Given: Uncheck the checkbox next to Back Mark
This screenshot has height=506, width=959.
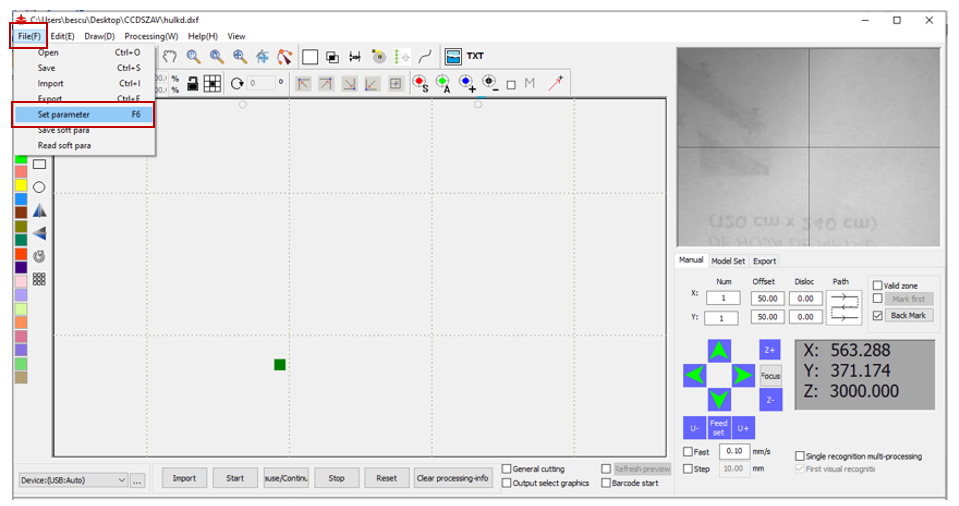Looking at the screenshot, I should pos(878,315).
